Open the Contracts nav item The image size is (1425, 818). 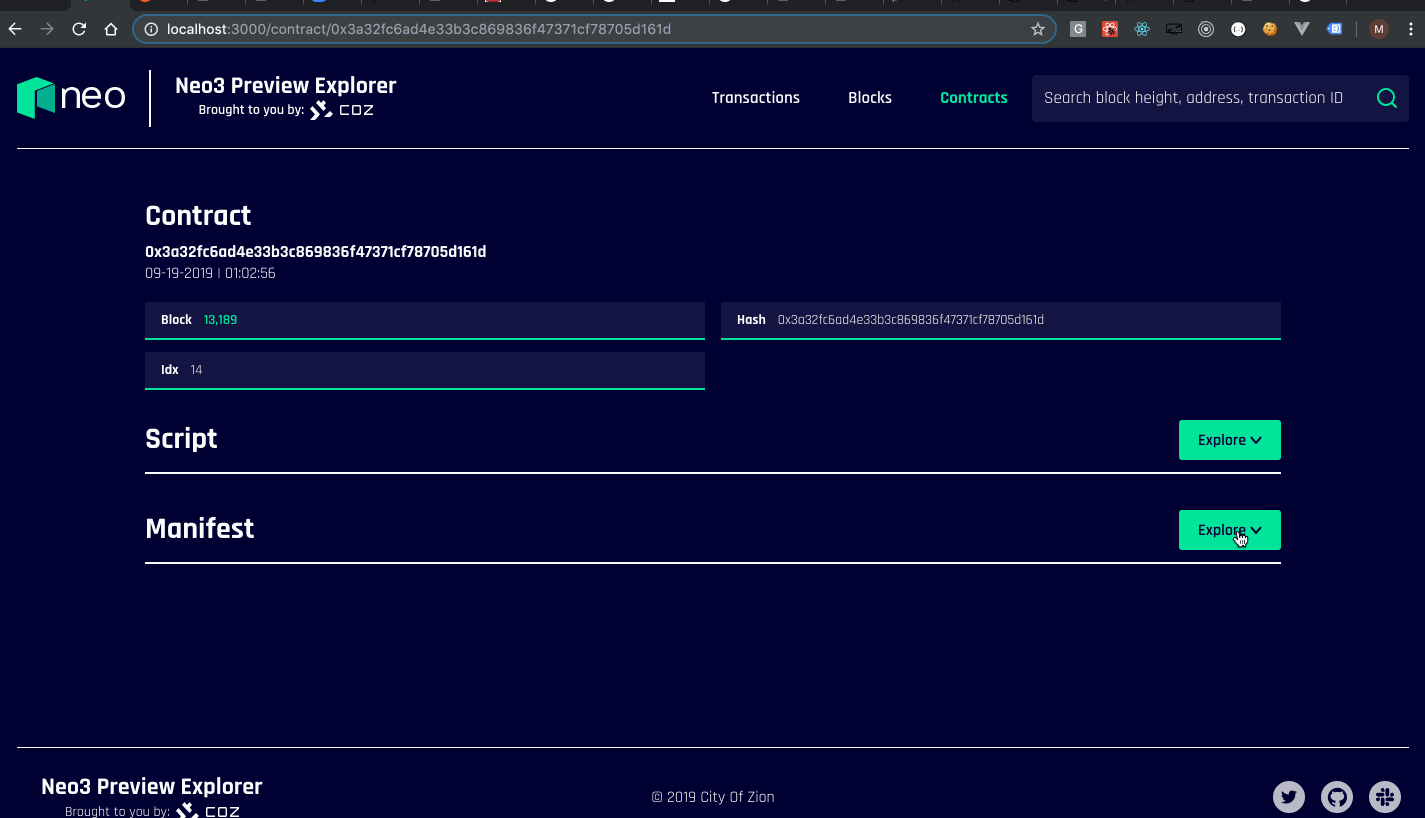point(973,98)
